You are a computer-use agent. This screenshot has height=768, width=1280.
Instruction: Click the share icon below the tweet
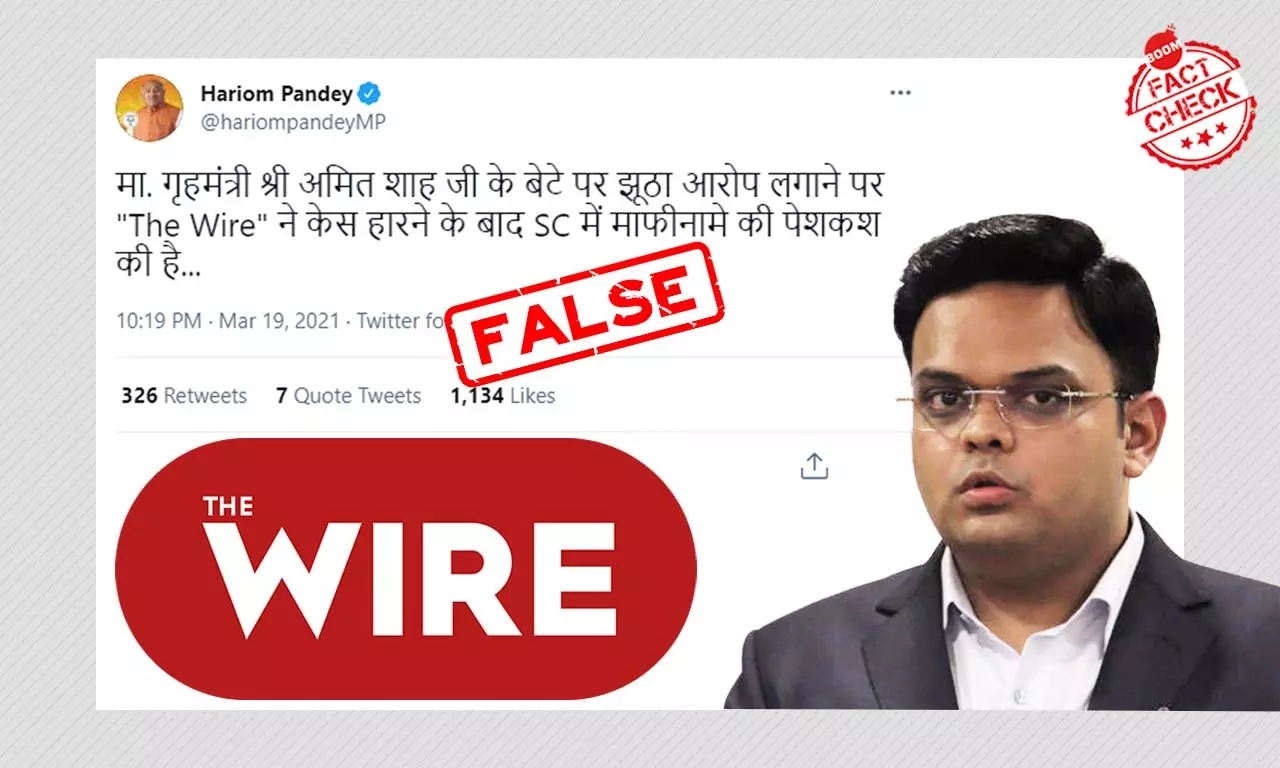pyautogui.click(x=814, y=466)
